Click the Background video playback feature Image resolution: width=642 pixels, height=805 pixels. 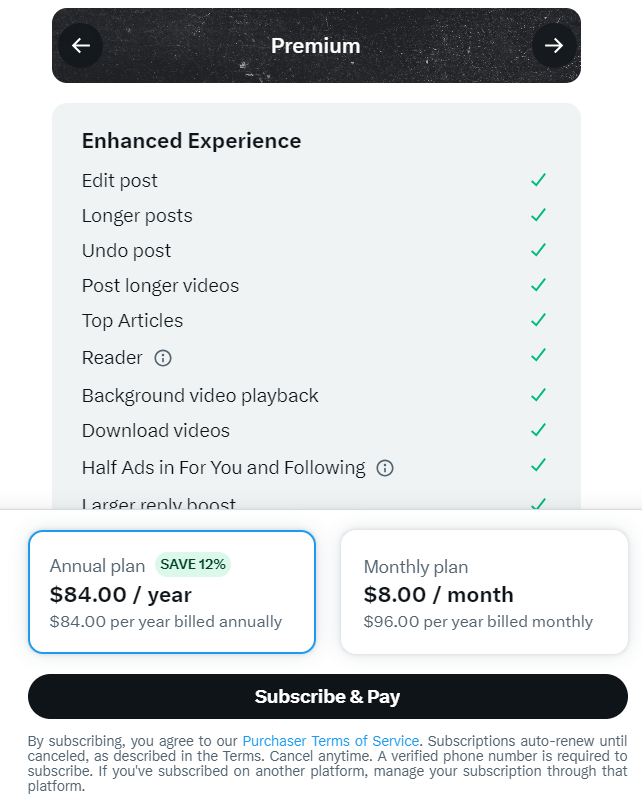coord(200,396)
